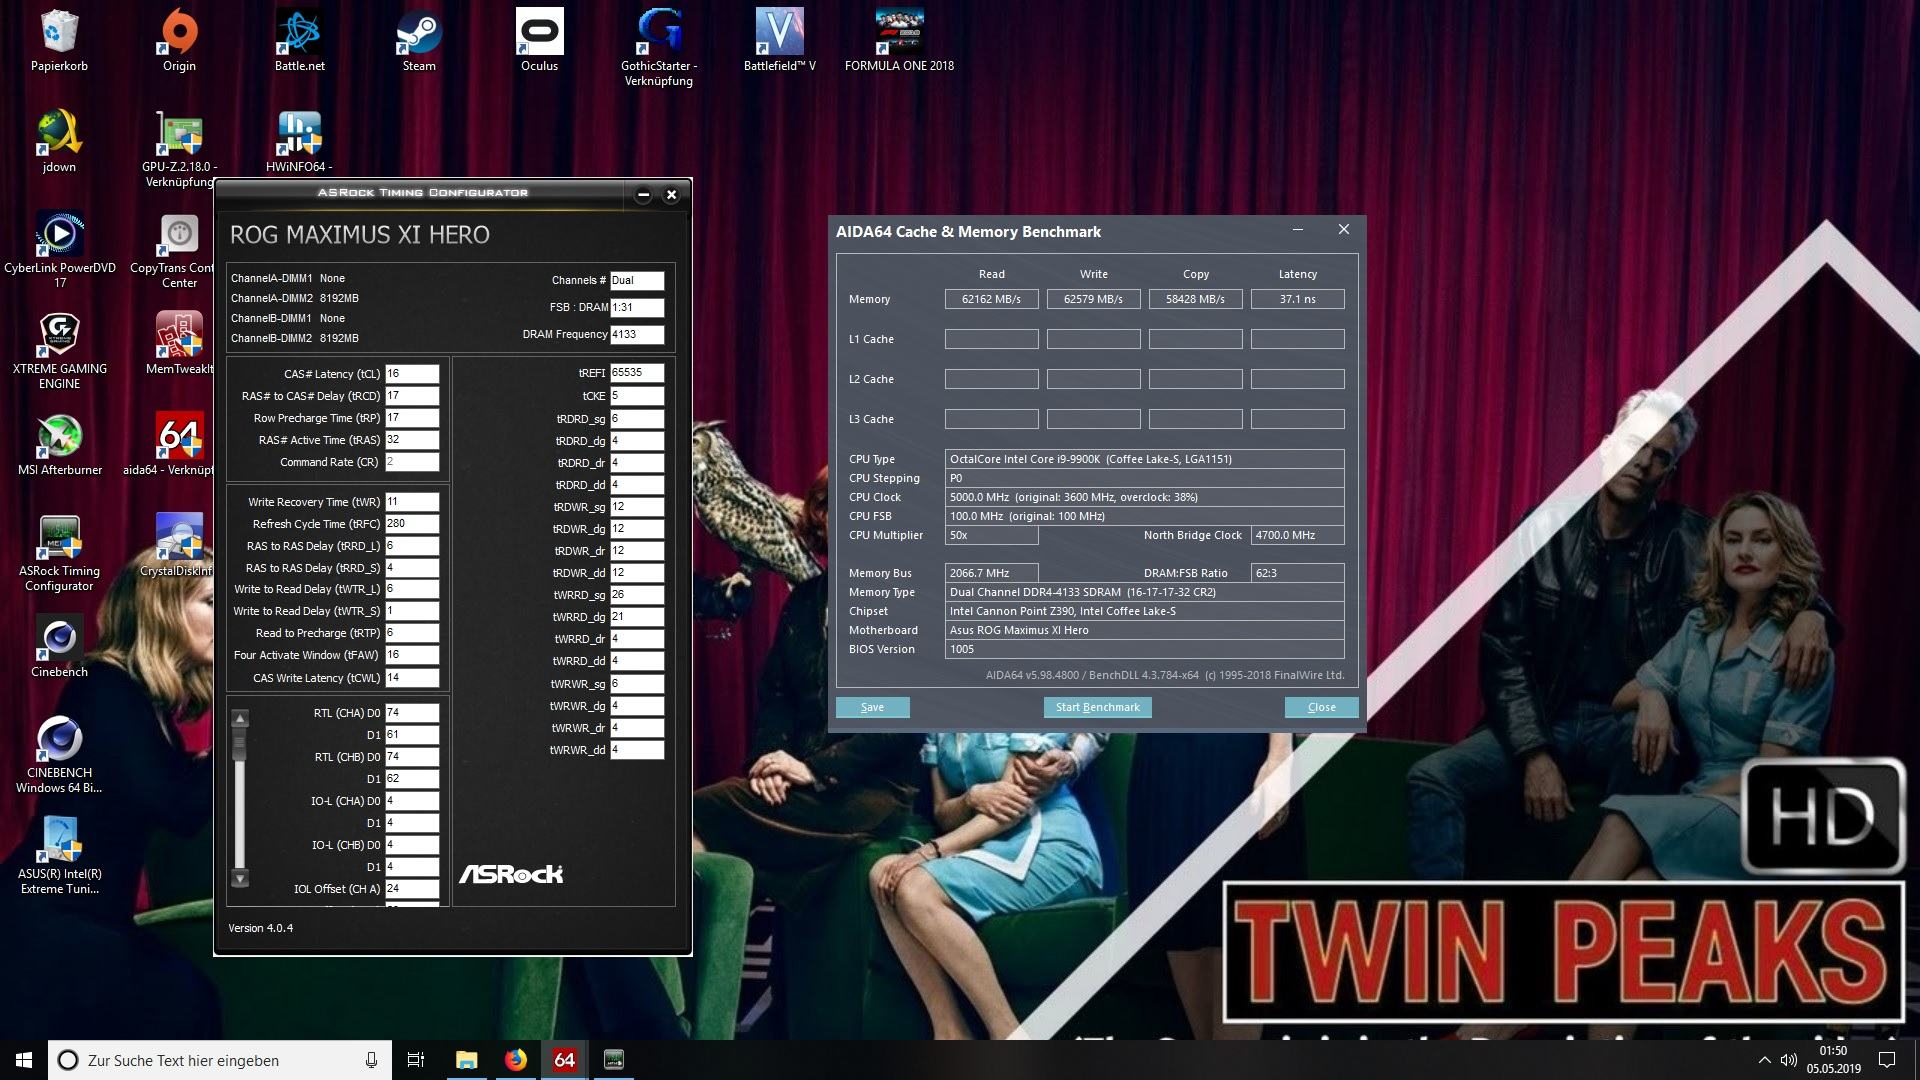
Task: Select the GothicStarter shortcut icon
Action: pos(659,48)
